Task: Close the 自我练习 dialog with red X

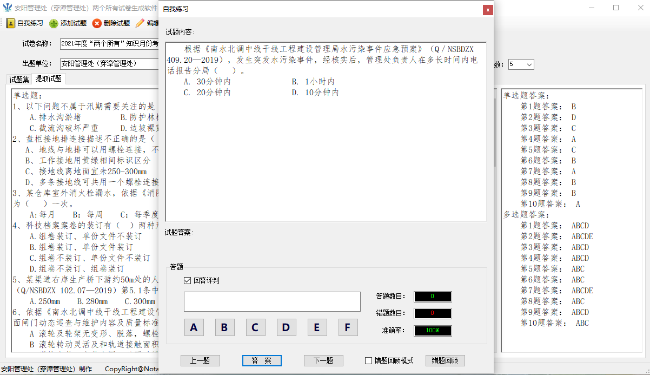Action: coord(488,10)
